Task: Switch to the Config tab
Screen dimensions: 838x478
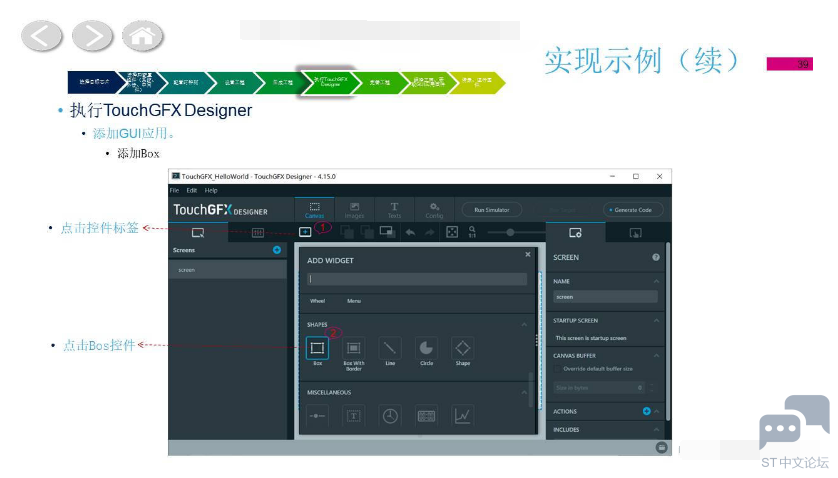Action: pyautogui.click(x=434, y=210)
